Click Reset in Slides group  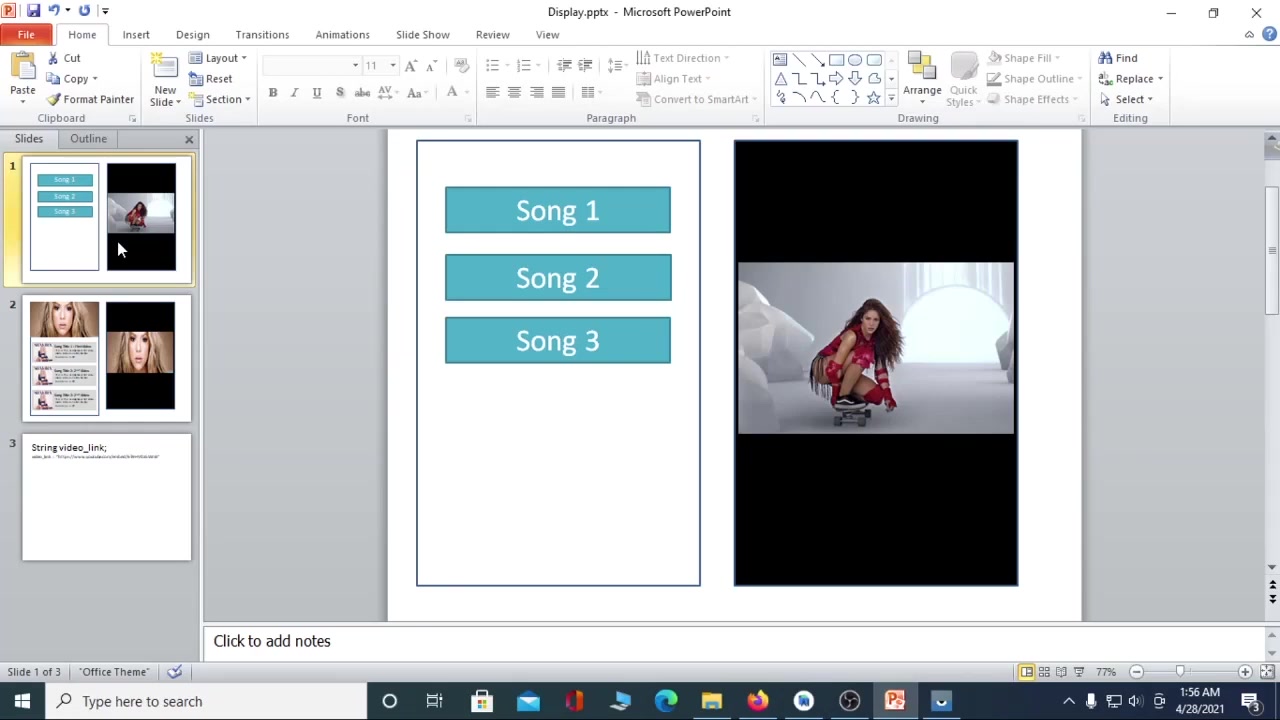tap(211, 79)
